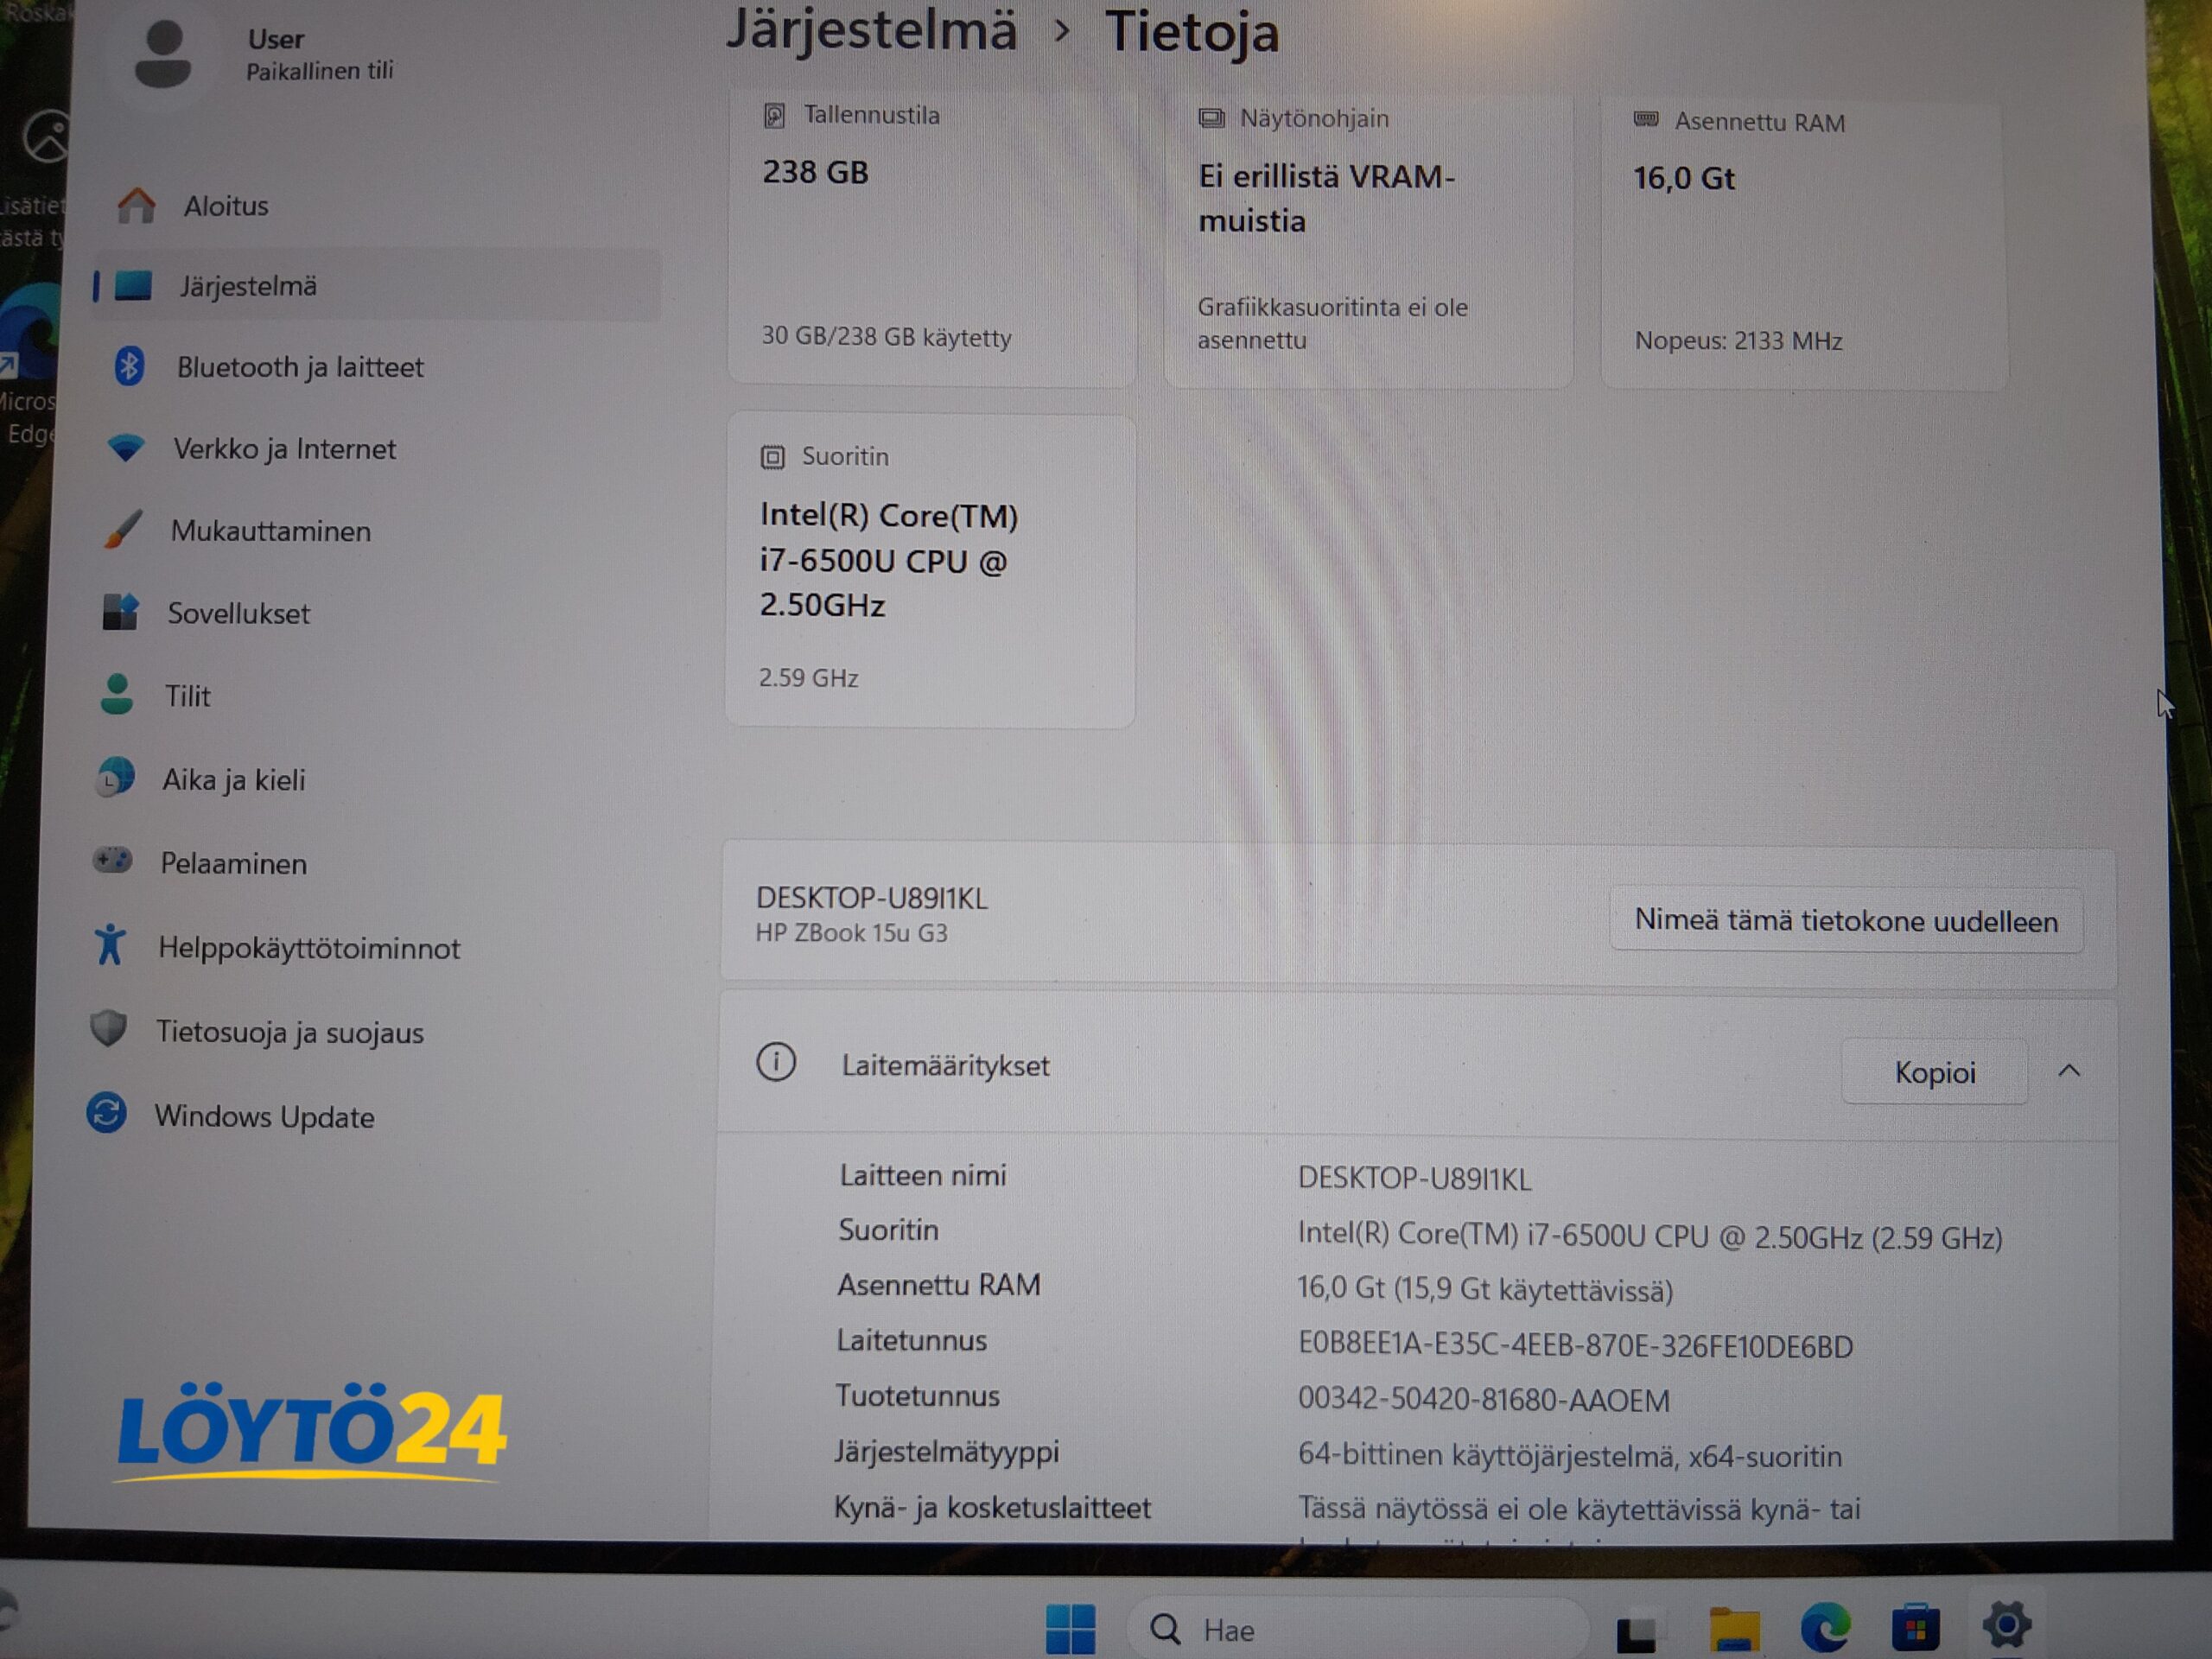Open the Windows Start button
Screen dimensions: 2212x1659
point(1070,1629)
